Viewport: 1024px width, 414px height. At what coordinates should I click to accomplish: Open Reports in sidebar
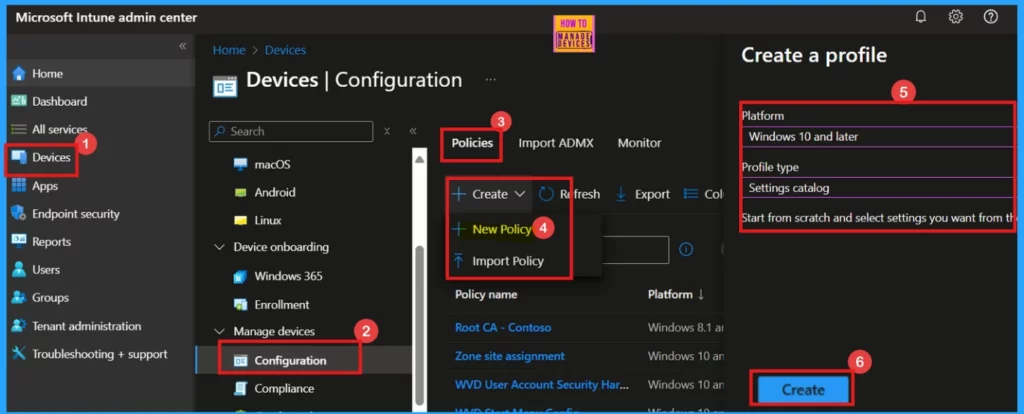(x=51, y=242)
